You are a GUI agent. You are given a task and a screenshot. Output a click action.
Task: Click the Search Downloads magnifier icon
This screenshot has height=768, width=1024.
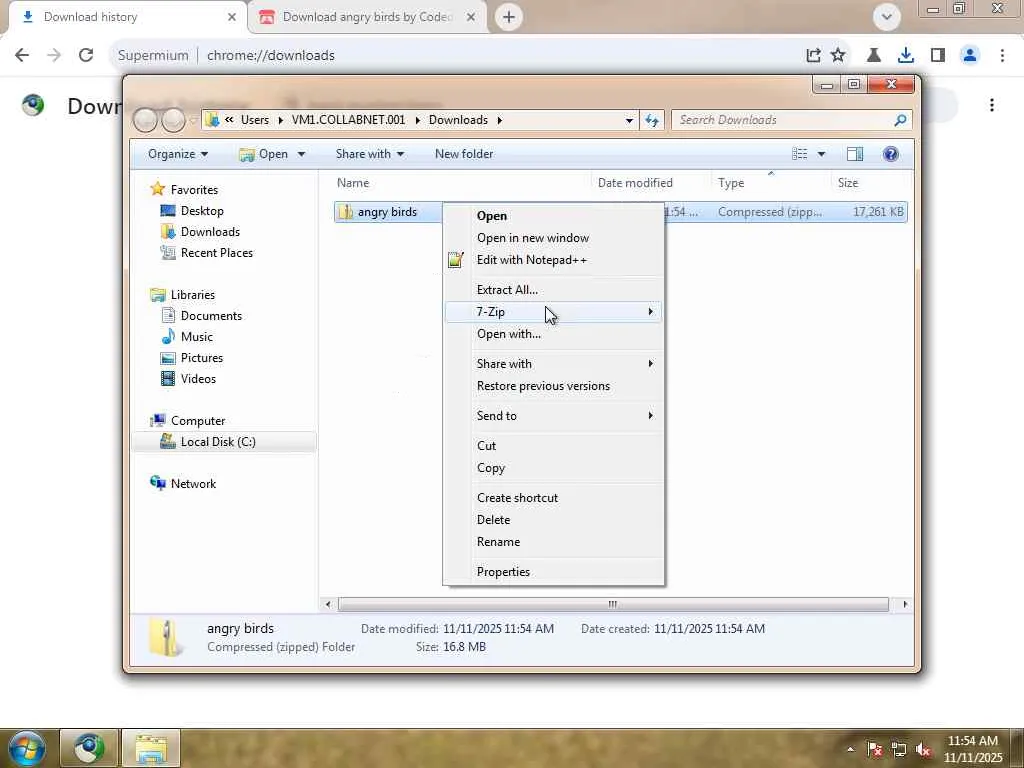(x=899, y=120)
